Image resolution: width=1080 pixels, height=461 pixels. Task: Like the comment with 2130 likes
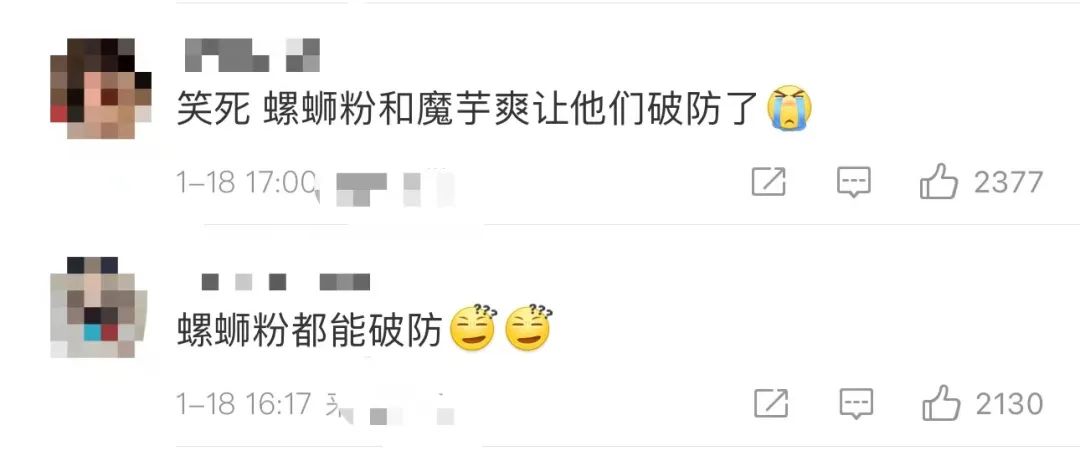pyautogui.click(x=941, y=403)
